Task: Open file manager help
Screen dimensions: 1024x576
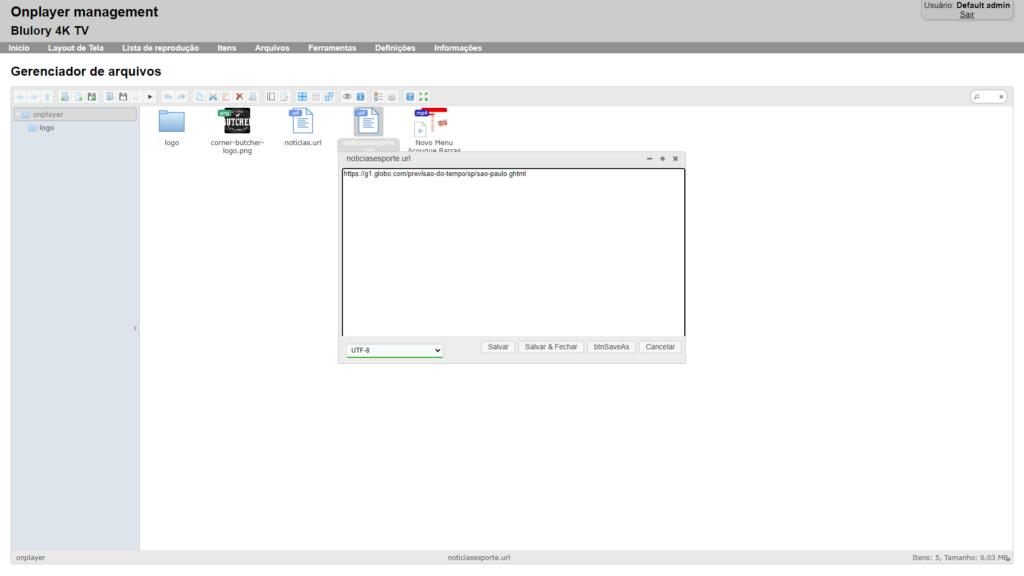Action: (410, 97)
